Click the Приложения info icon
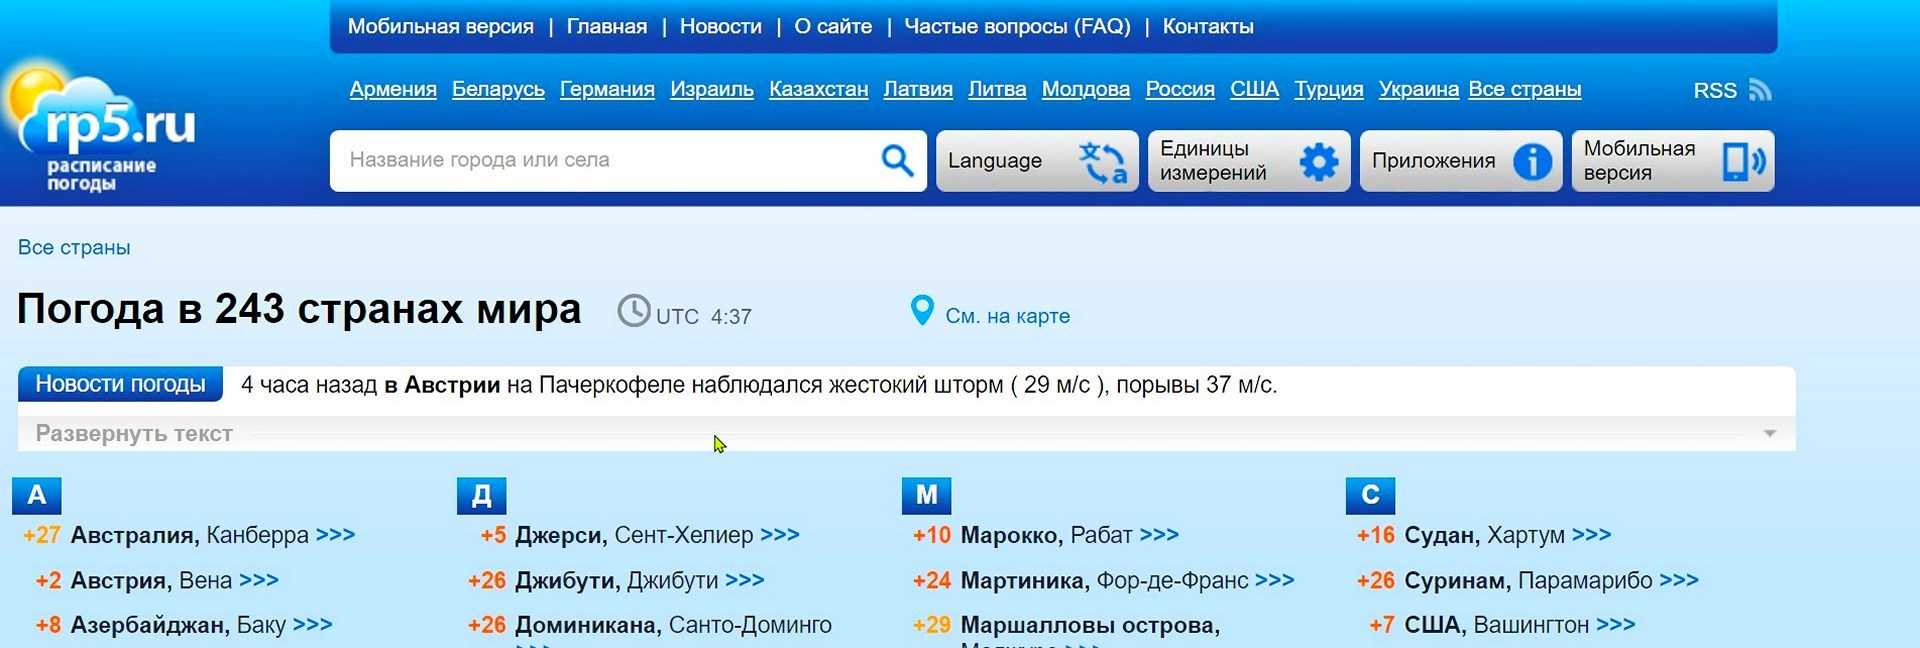Image resolution: width=1920 pixels, height=648 pixels. [x=1531, y=161]
